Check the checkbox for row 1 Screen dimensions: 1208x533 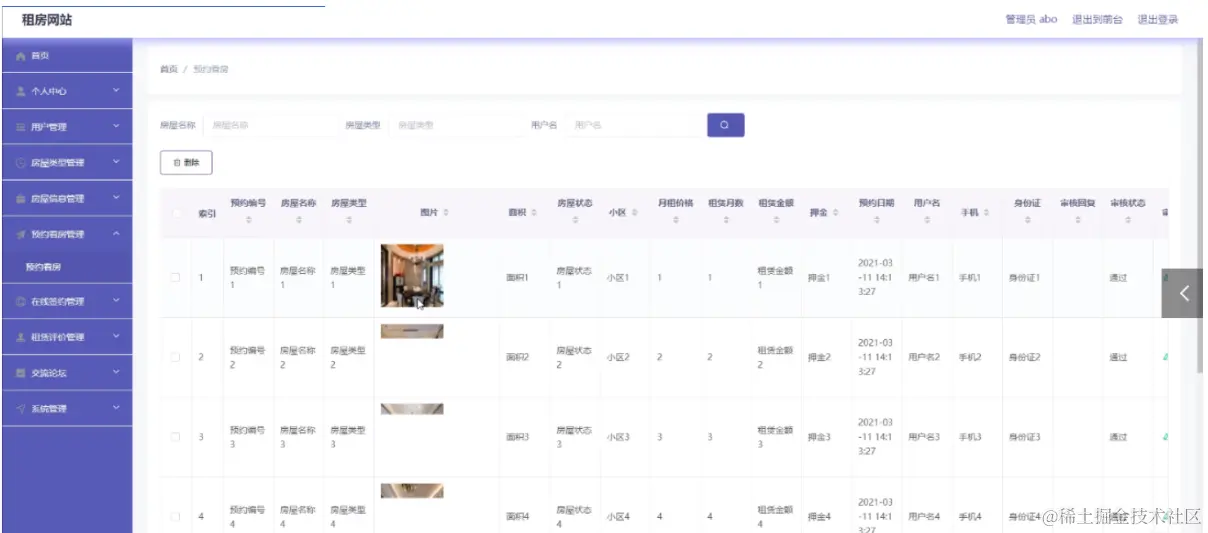click(x=176, y=277)
